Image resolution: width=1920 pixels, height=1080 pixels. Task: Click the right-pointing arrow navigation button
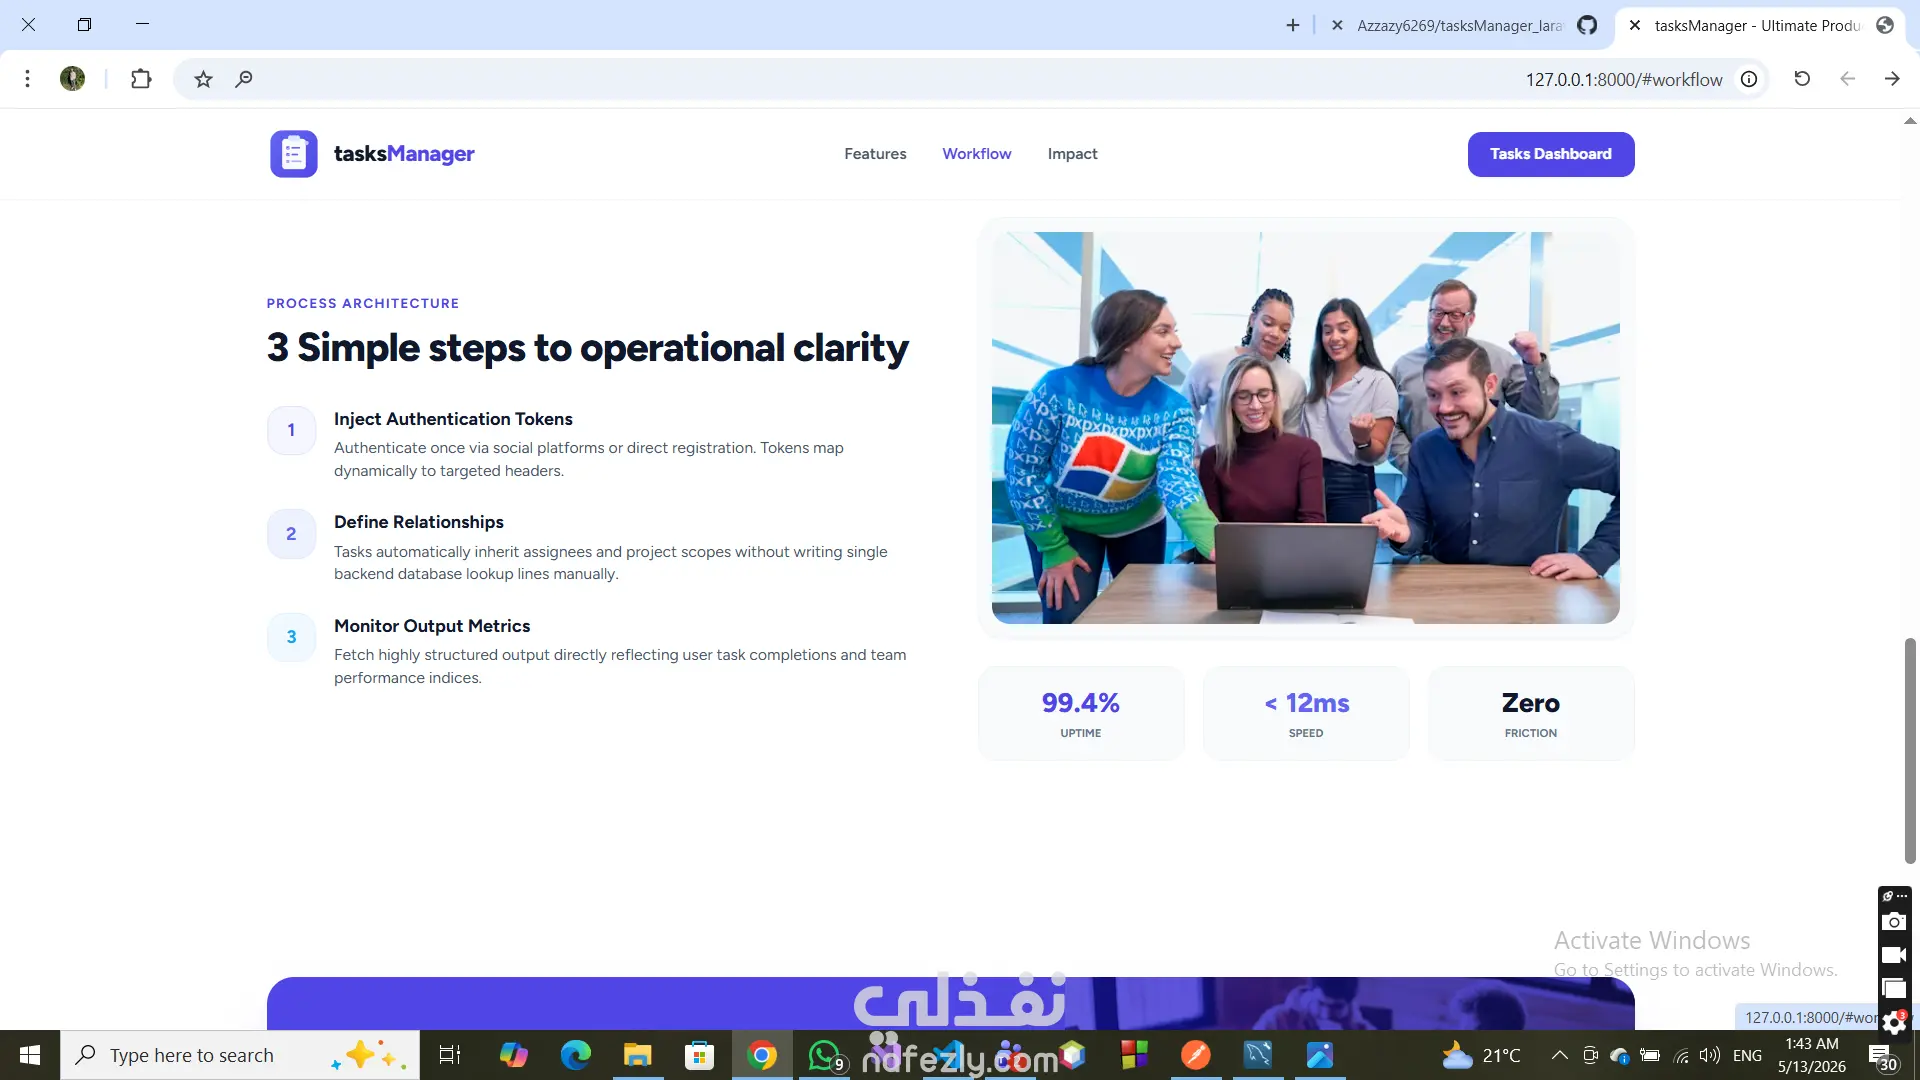[x=1892, y=79]
